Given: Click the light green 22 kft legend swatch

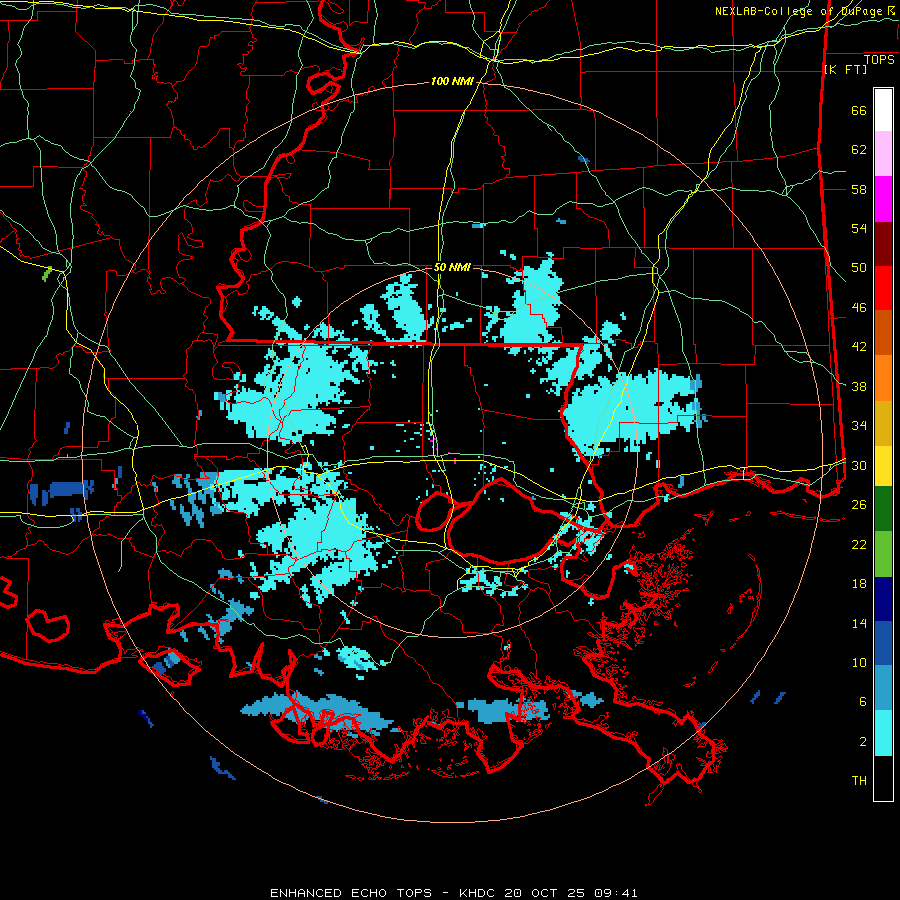Looking at the screenshot, I should tap(883, 554).
